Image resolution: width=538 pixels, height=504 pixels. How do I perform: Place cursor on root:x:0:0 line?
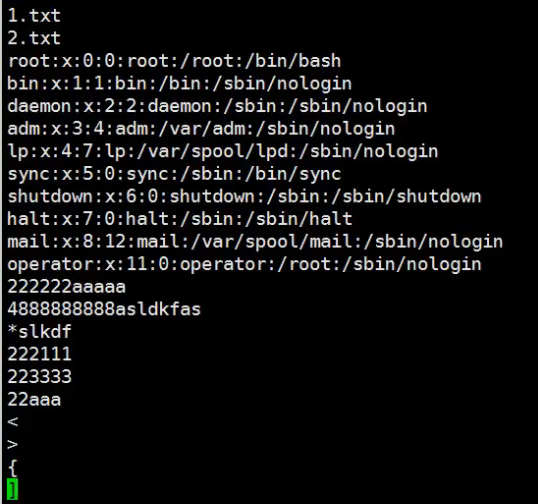tap(174, 61)
